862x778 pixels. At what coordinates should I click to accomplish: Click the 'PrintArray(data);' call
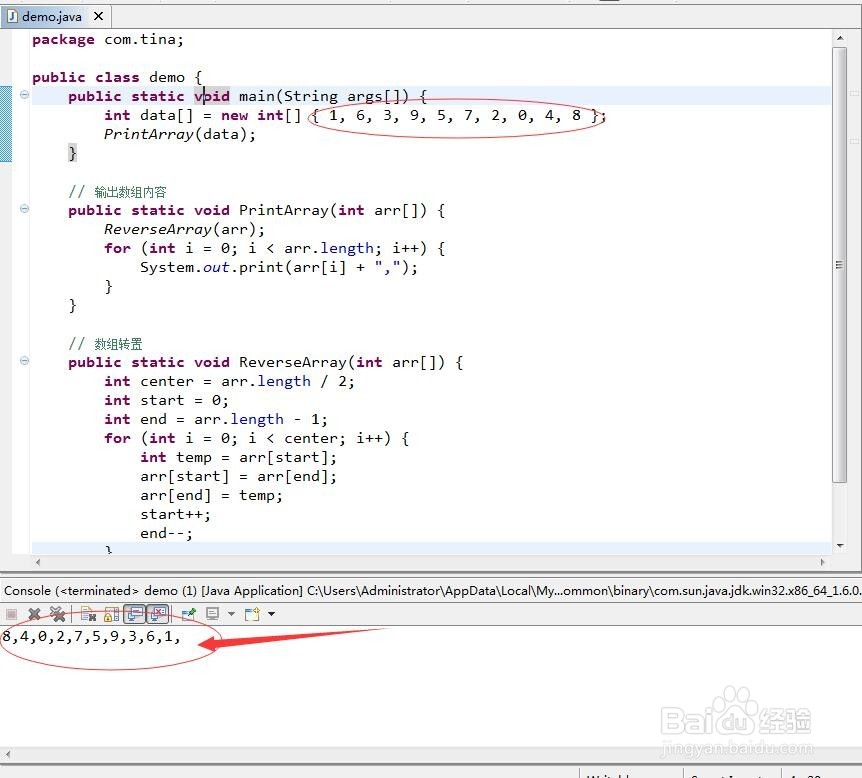click(x=180, y=134)
